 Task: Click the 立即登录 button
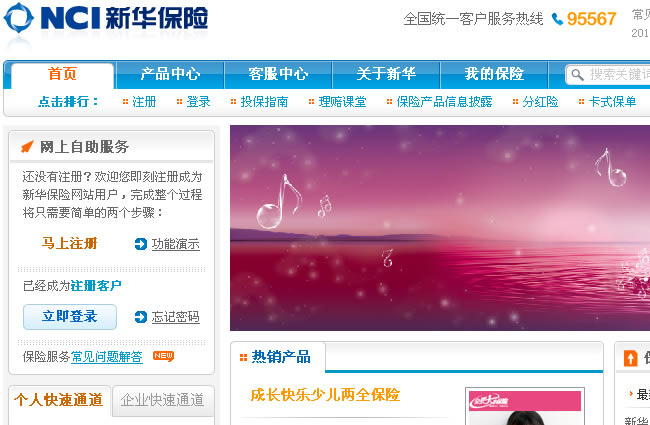[70, 317]
